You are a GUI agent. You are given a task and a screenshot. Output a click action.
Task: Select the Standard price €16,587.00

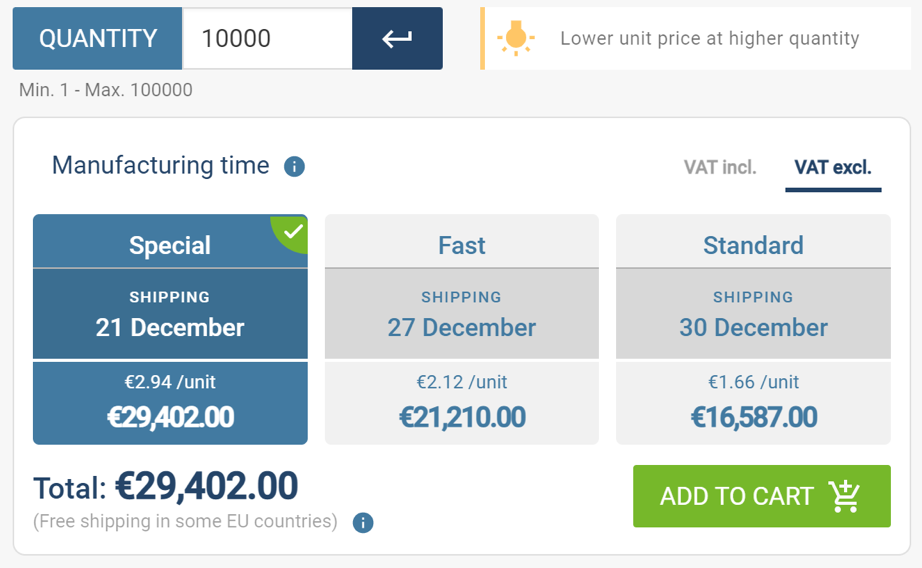click(x=754, y=417)
